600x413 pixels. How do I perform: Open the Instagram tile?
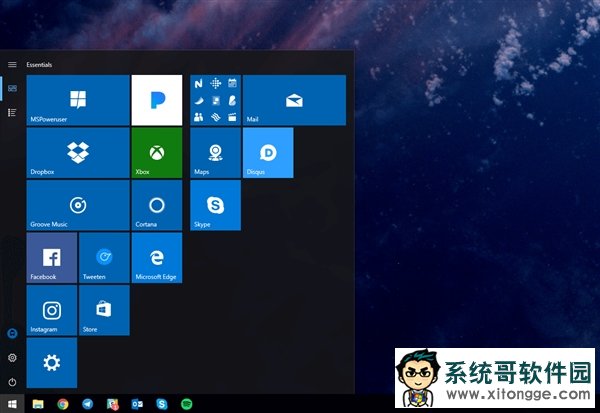(x=52, y=310)
